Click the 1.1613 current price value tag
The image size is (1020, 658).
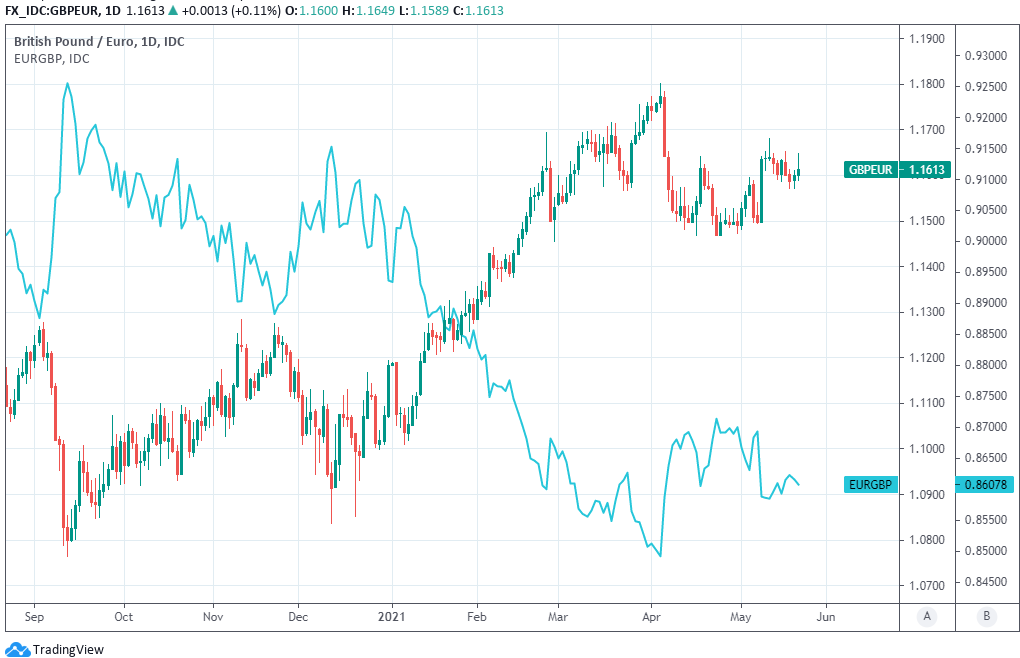point(927,170)
